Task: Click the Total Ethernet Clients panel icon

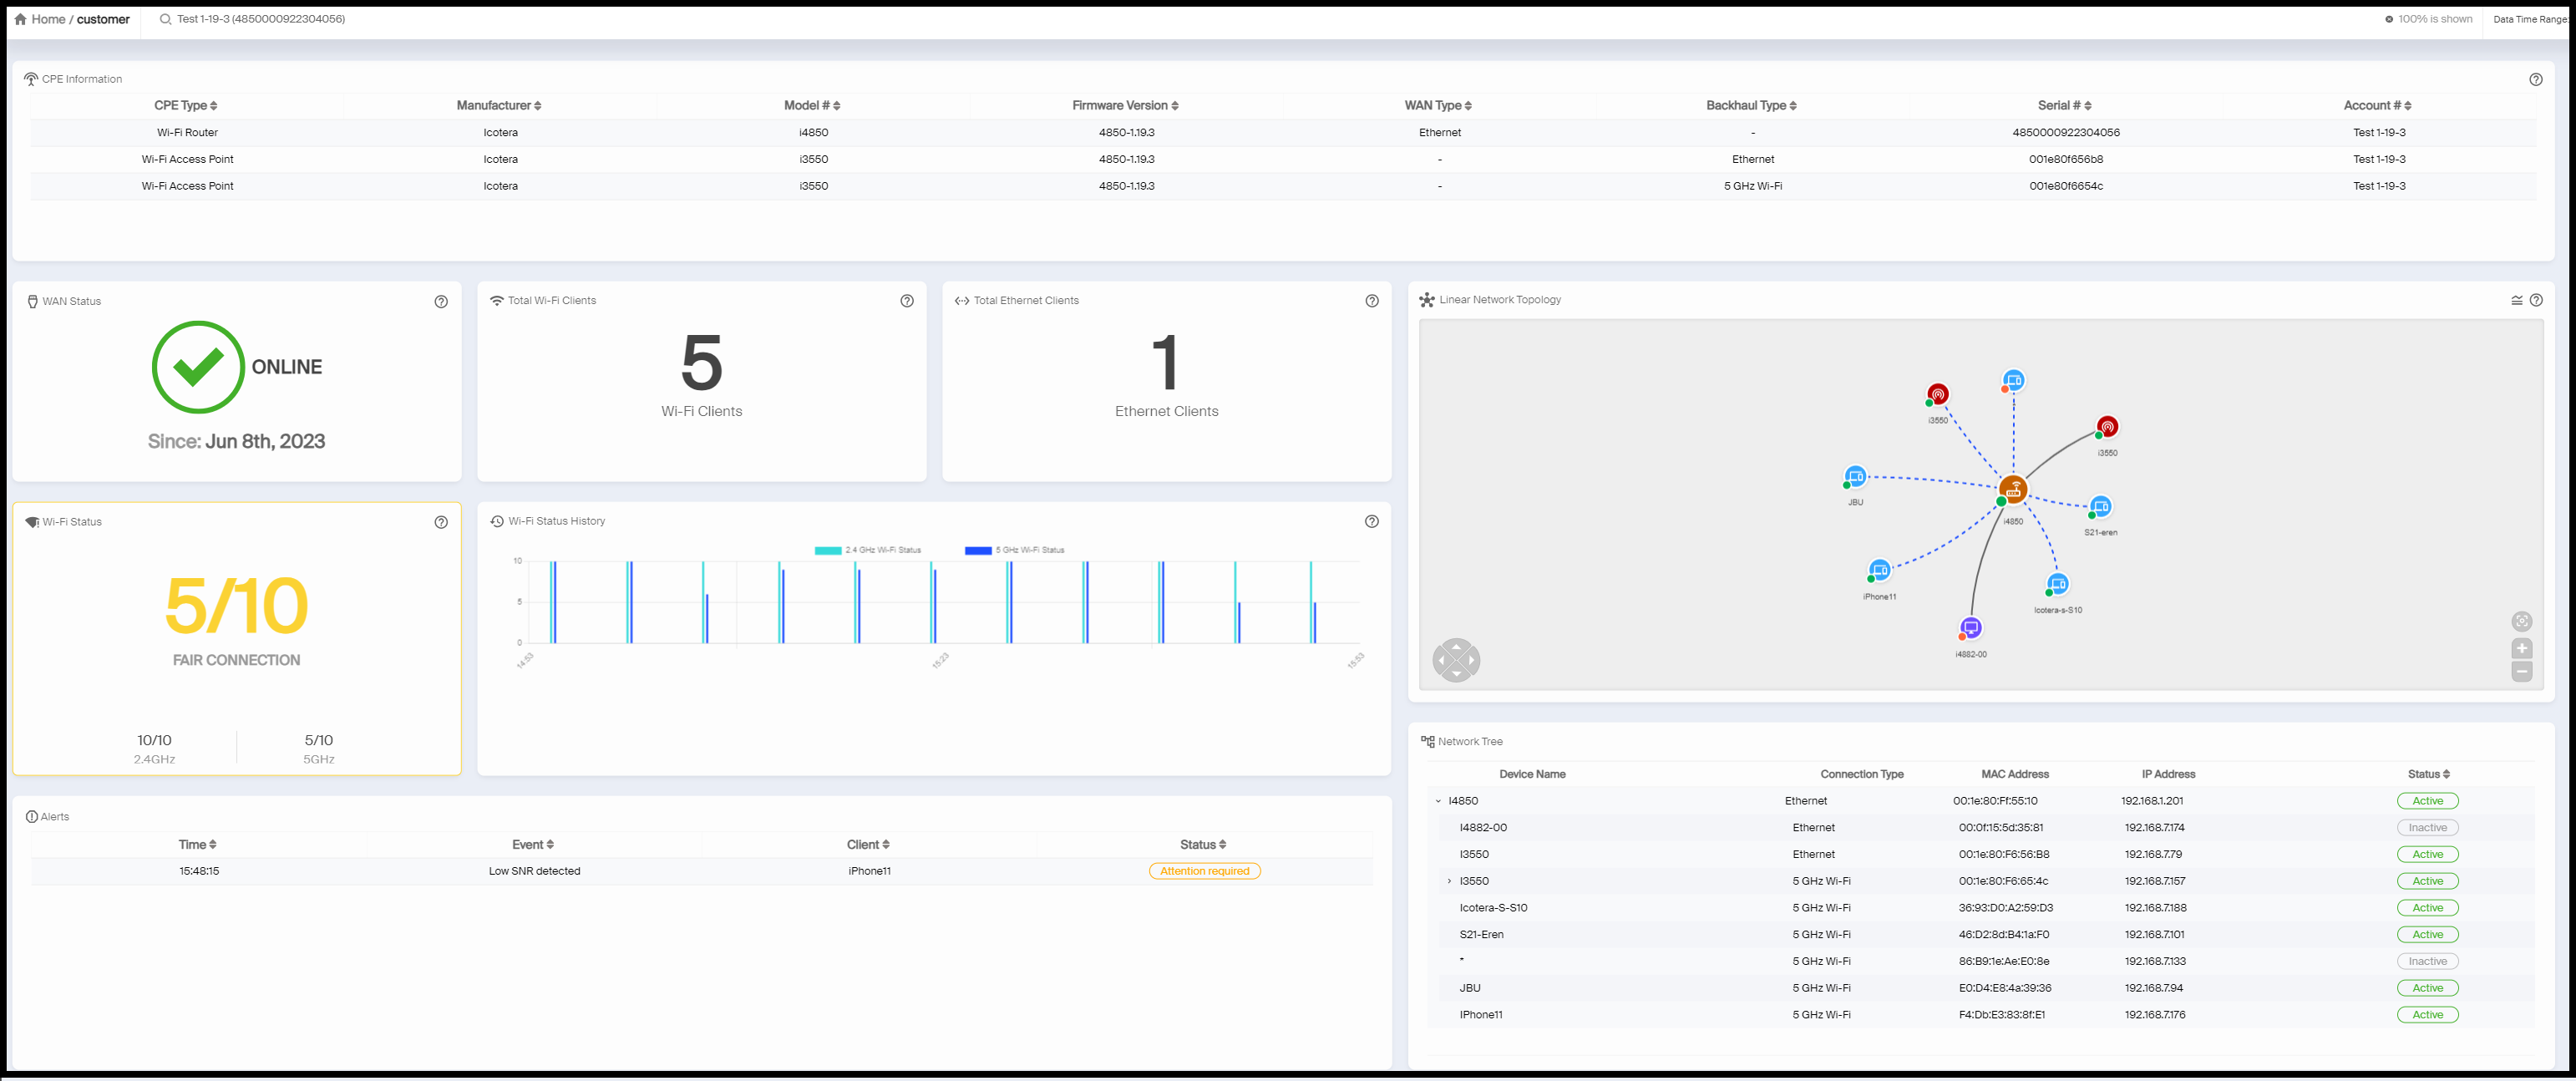Action: coord(961,299)
